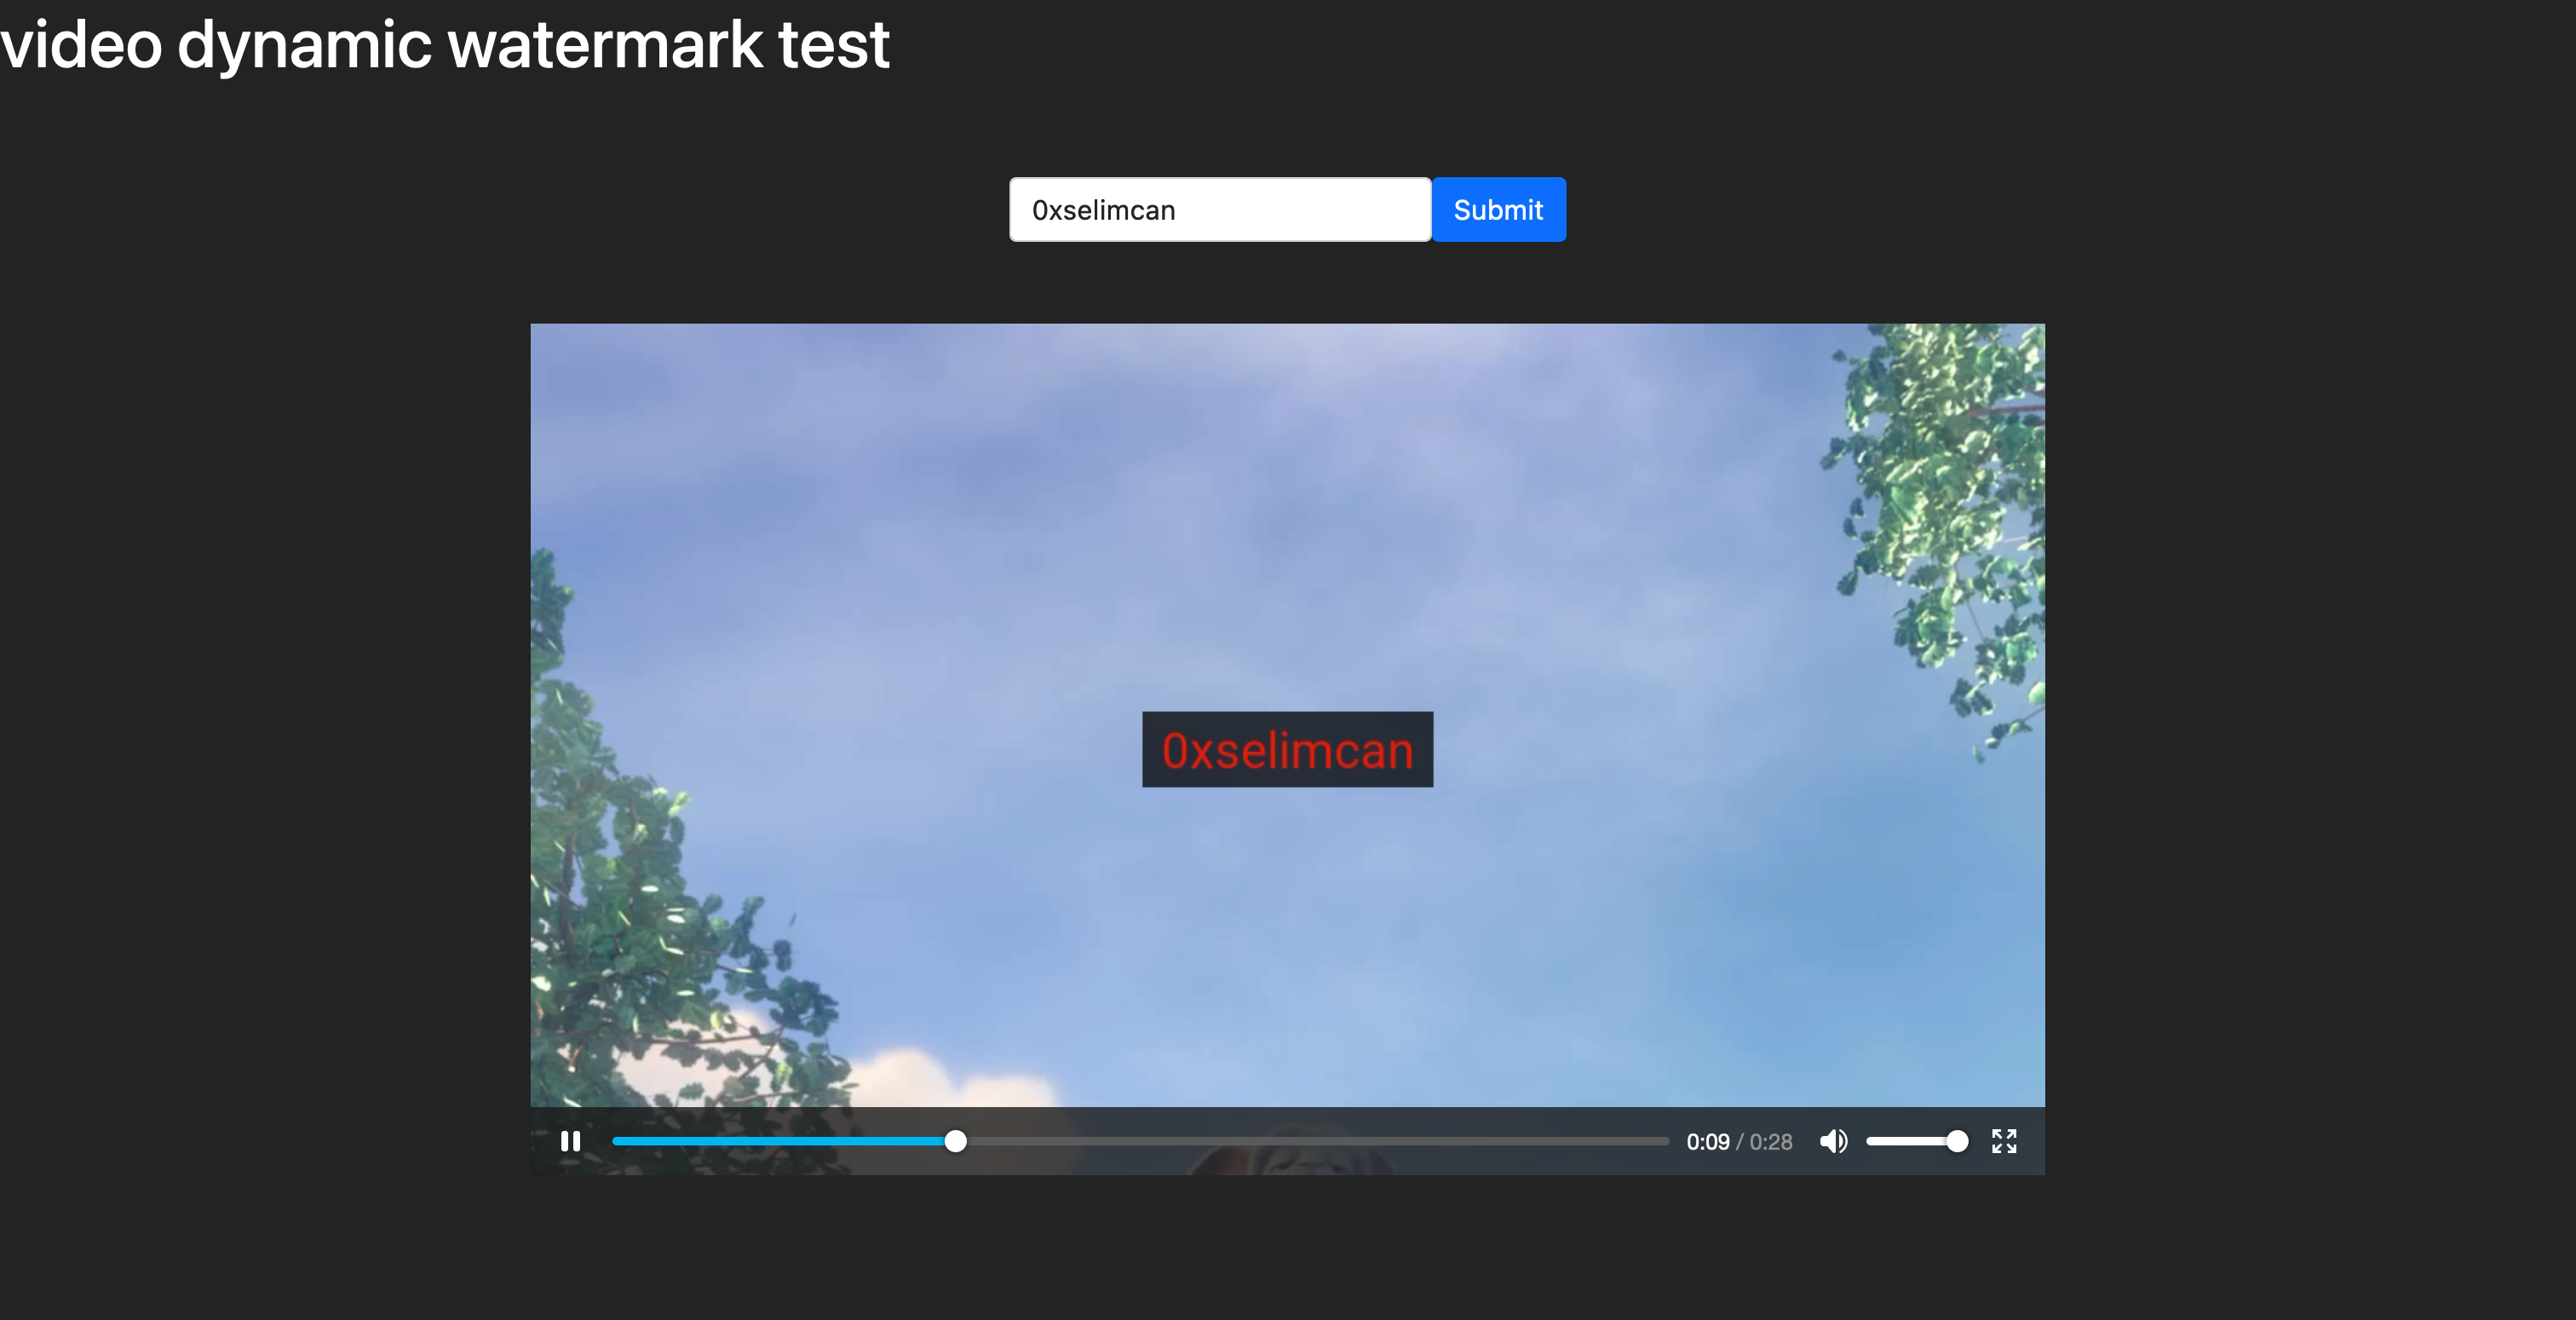2576x1320 pixels.
Task: Click the 0:09 current time display
Action: coord(1707,1142)
